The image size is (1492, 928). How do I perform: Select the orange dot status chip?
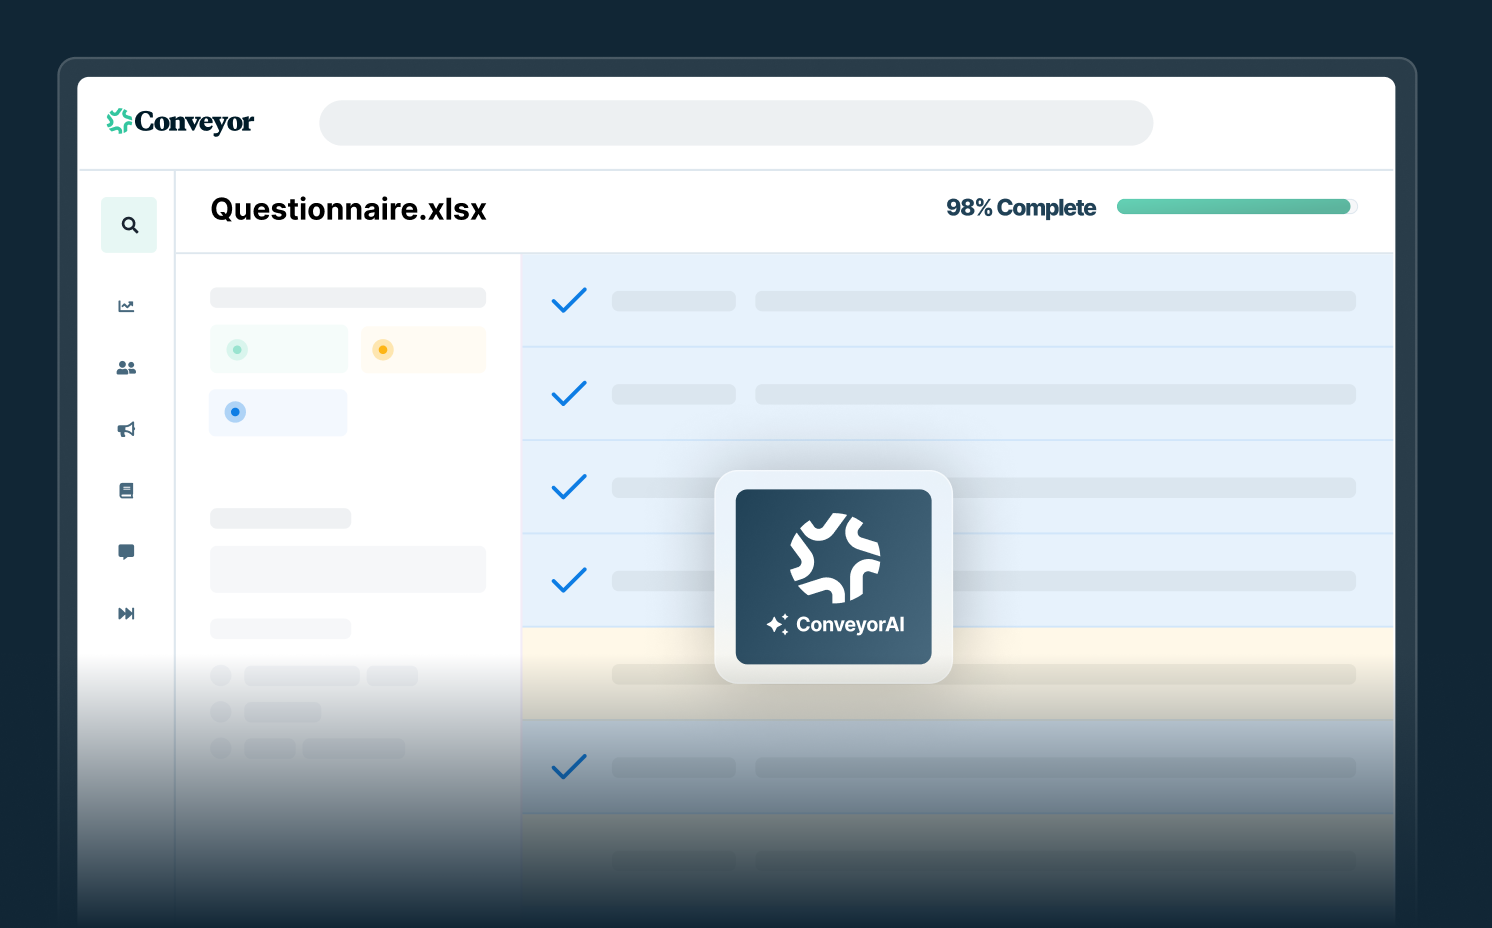pos(423,349)
